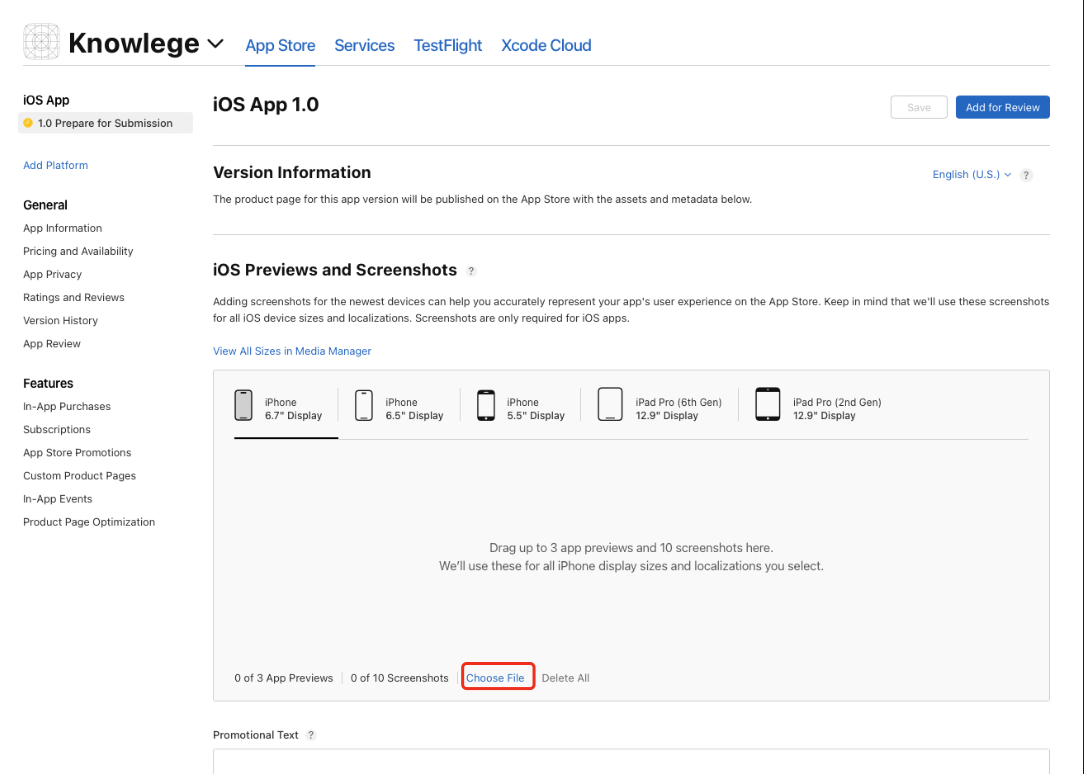Open Custom Product Pages
The image size is (1084, 774).
pyautogui.click(x=80, y=475)
